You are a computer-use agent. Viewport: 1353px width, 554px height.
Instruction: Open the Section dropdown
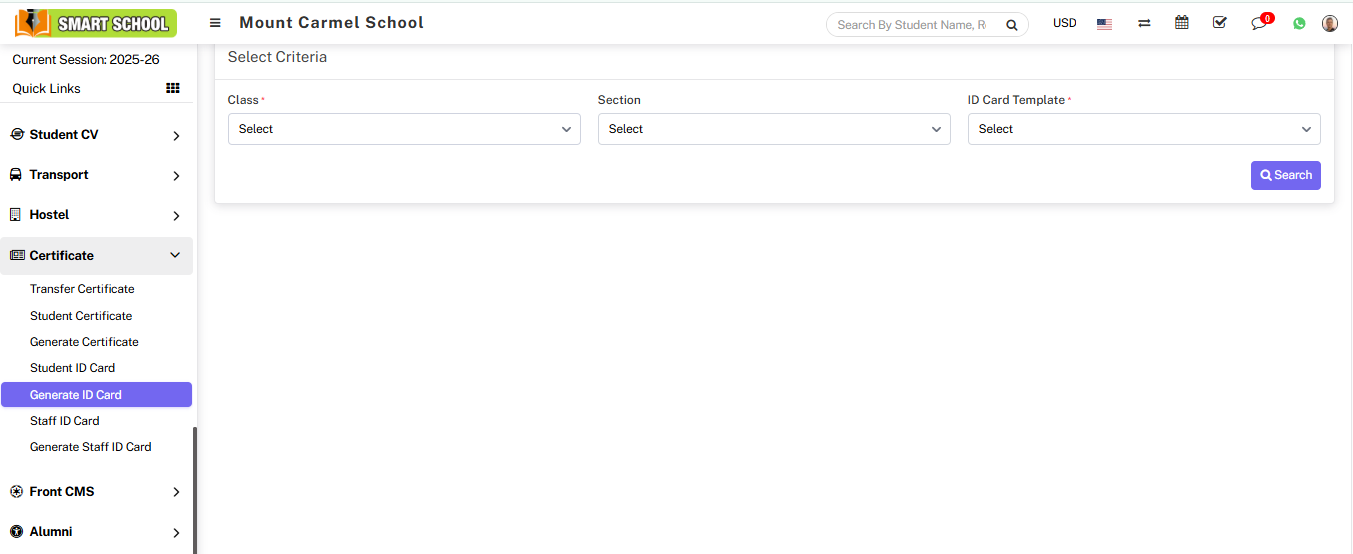coord(774,129)
